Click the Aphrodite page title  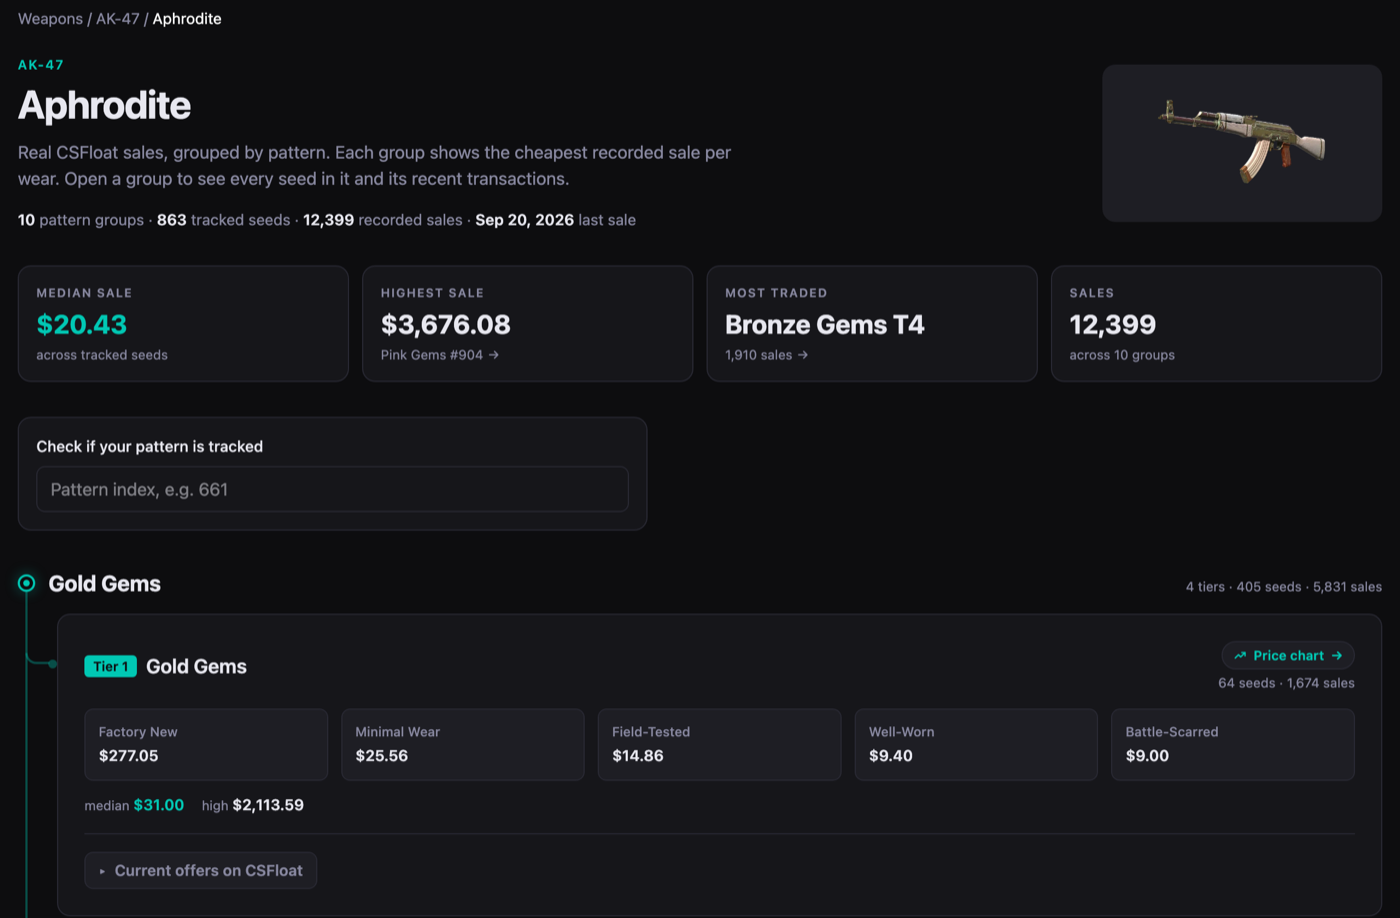(x=104, y=105)
